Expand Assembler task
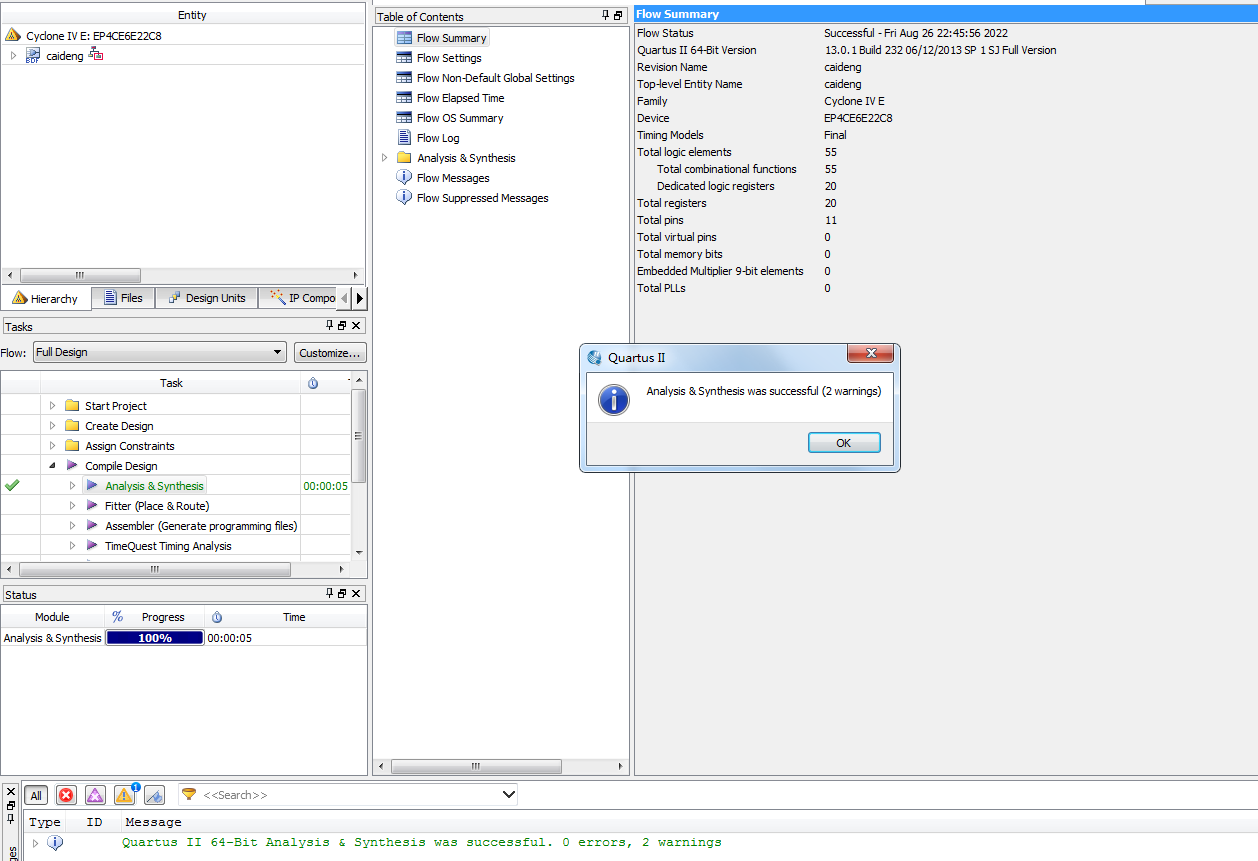 coord(73,526)
